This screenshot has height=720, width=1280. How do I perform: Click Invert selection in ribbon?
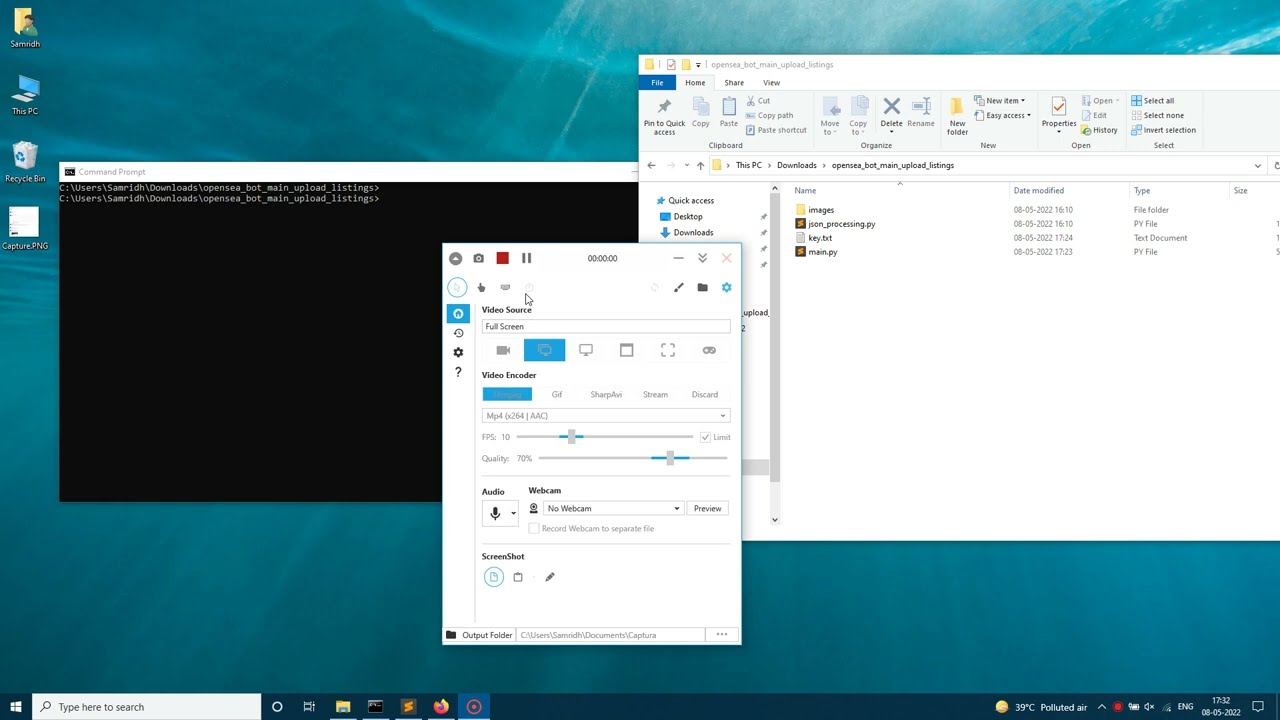1163,130
